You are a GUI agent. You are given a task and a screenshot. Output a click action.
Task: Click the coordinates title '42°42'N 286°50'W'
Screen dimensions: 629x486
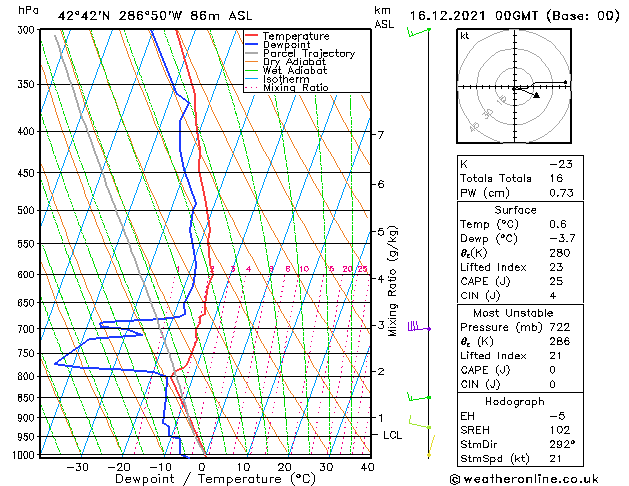click(x=120, y=16)
